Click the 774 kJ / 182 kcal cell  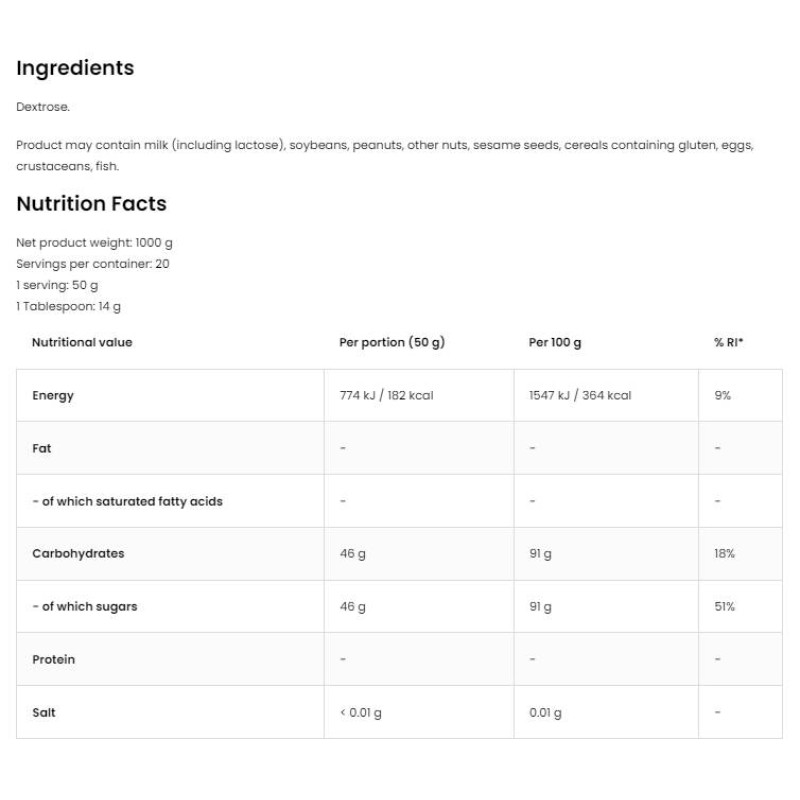pos(386,396)
